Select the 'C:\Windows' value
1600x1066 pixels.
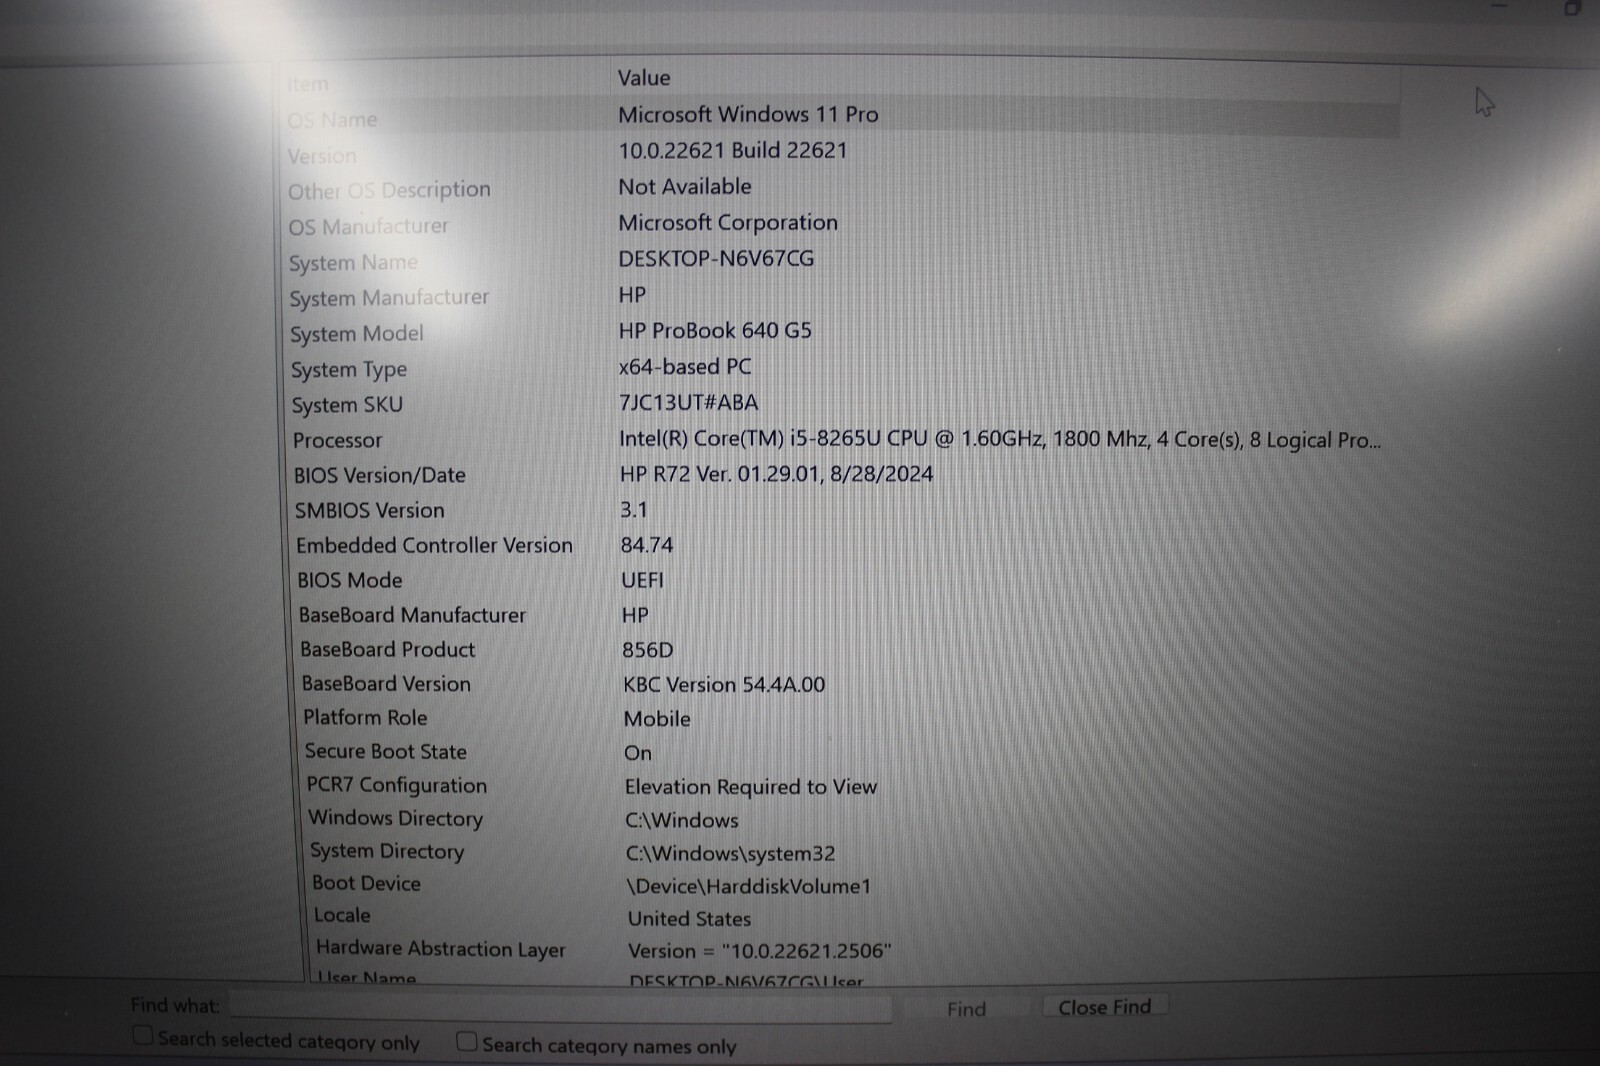pyautogui.click(x=682, y=820)
